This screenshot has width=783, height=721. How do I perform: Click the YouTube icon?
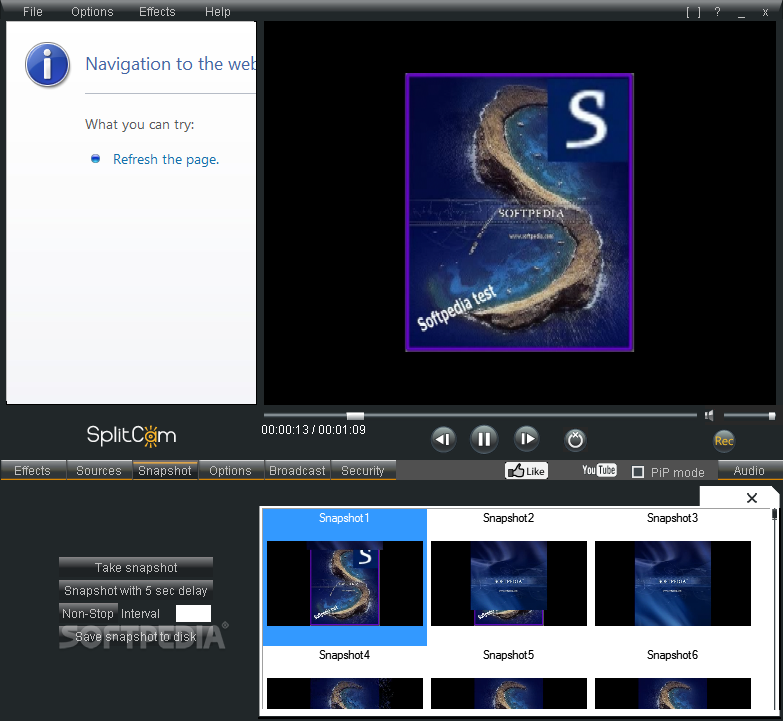[599, 470]
